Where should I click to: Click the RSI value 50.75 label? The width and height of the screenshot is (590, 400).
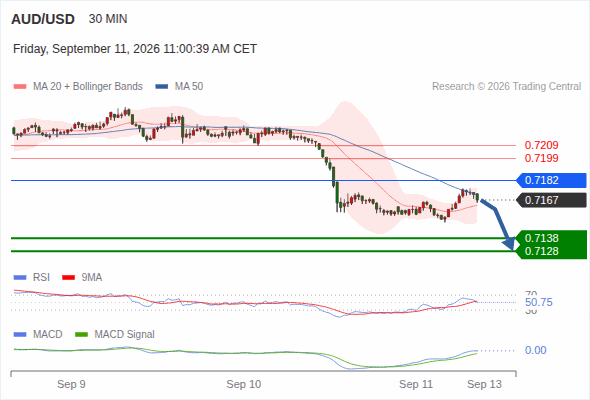(538, 303)
